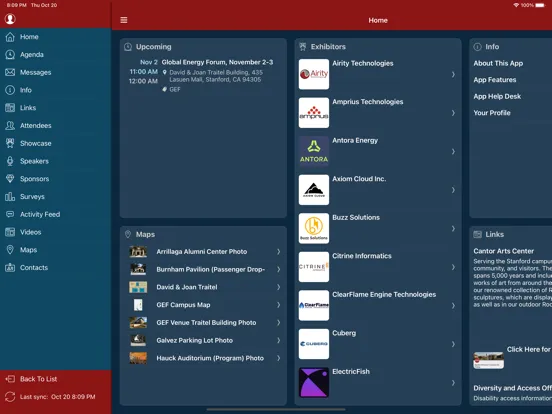Click the Sponsors diamond icon

(10, 179)
